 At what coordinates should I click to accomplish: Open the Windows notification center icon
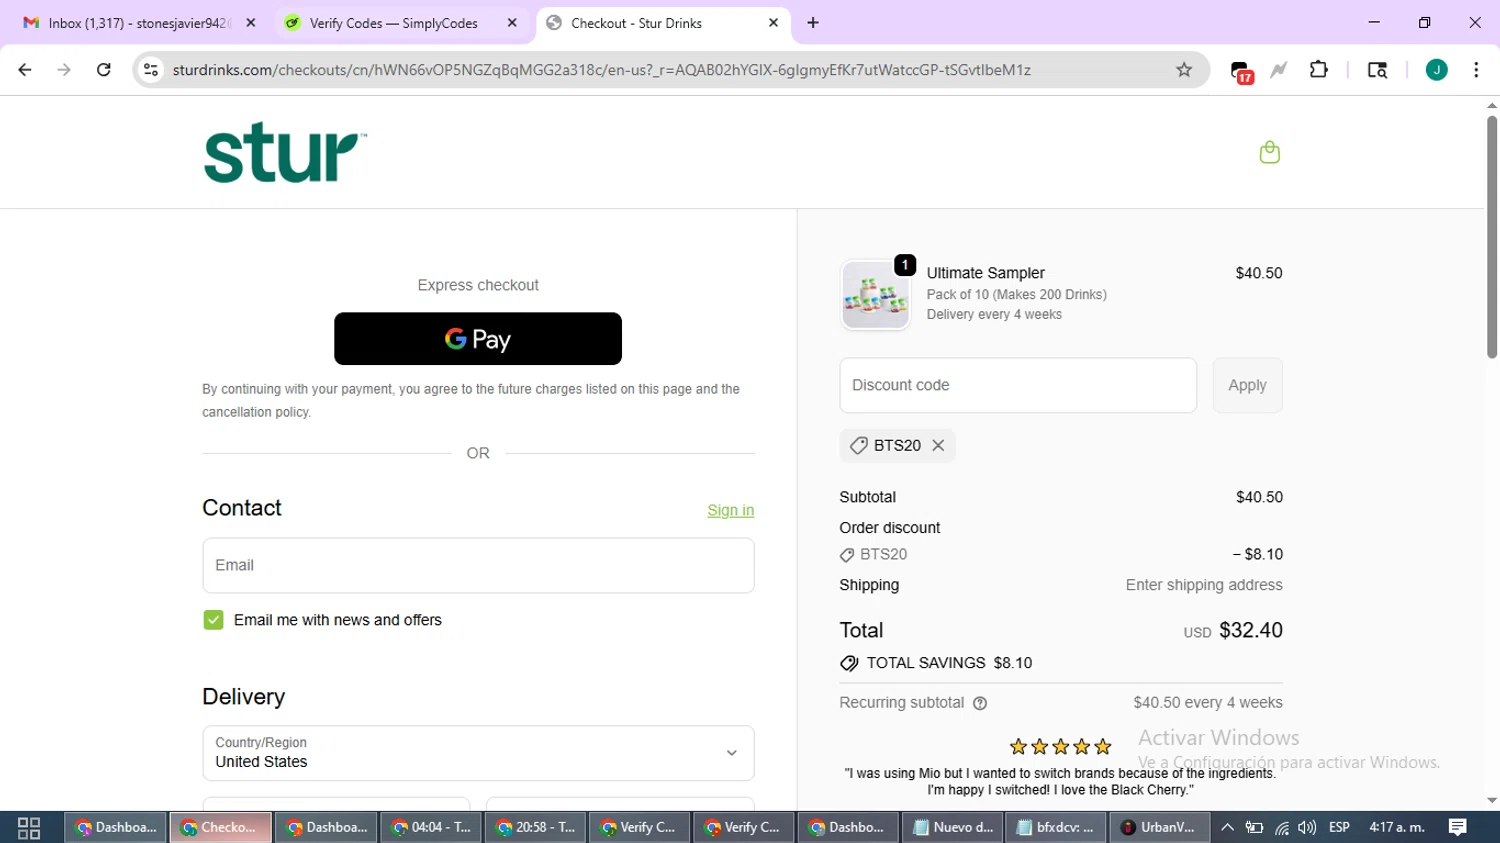click(x=1458, y=828)
